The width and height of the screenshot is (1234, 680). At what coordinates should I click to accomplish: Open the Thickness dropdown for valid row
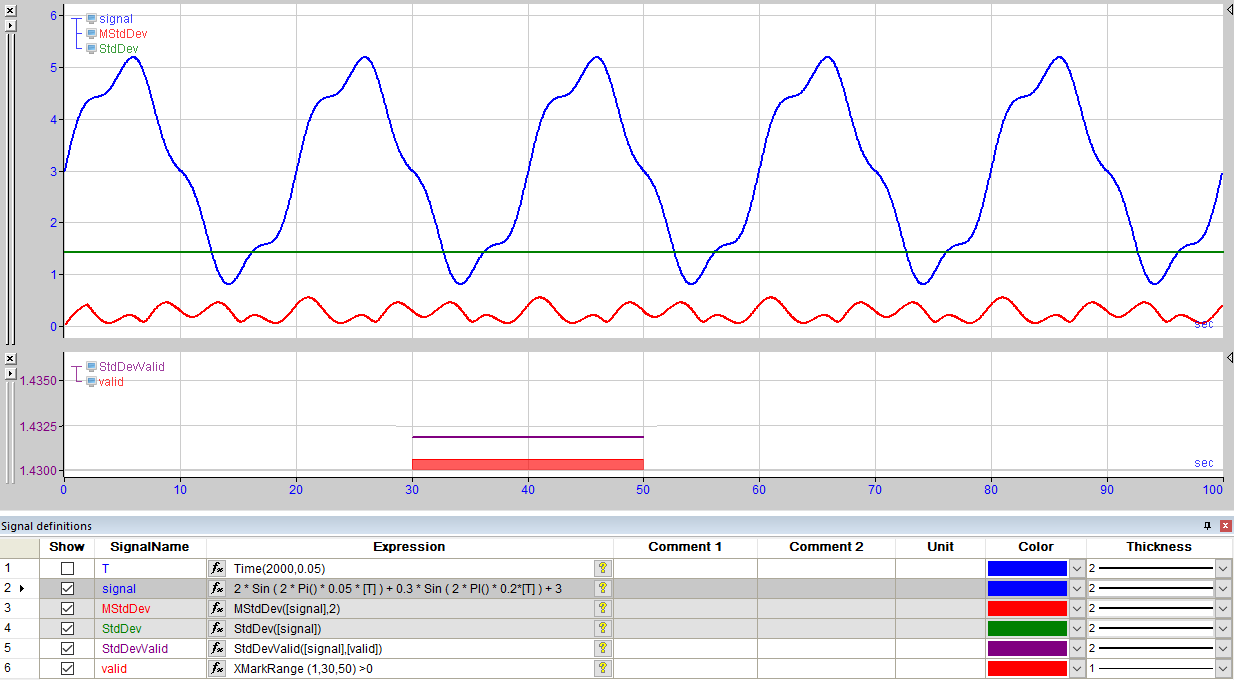tap(1223, 668)
